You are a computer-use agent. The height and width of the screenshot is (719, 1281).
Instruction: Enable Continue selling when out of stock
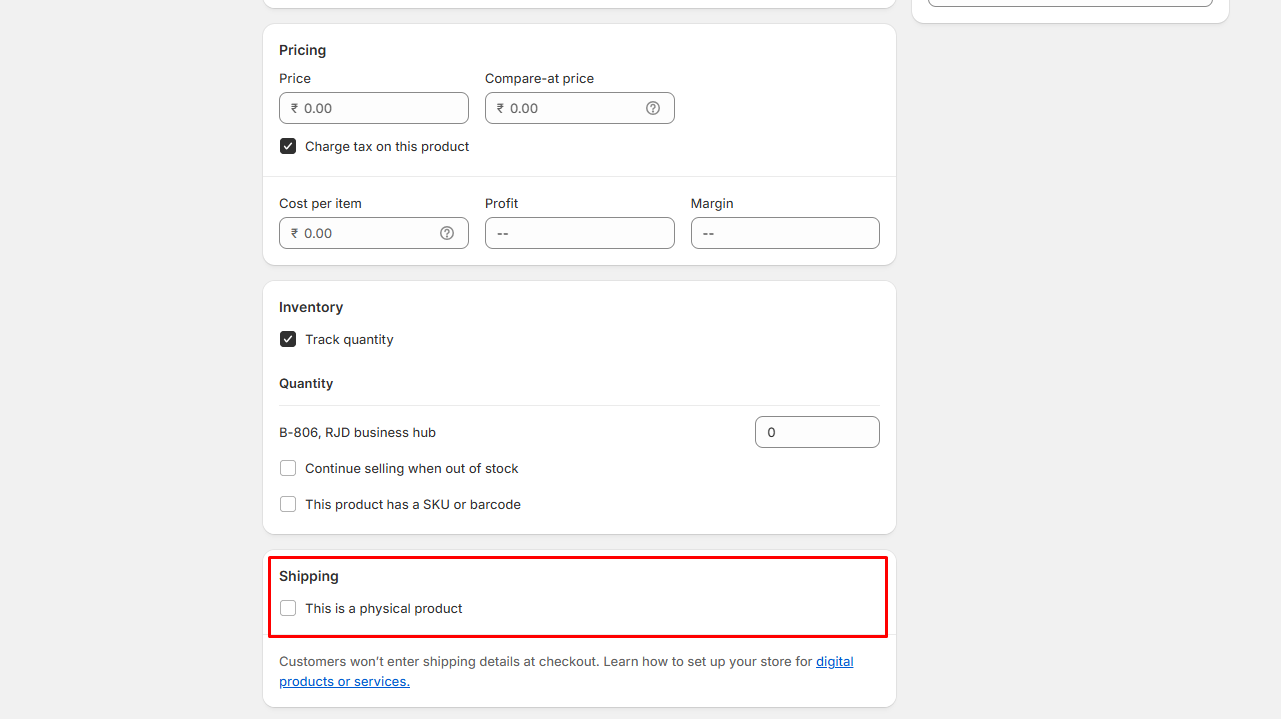tap(288, 468)
